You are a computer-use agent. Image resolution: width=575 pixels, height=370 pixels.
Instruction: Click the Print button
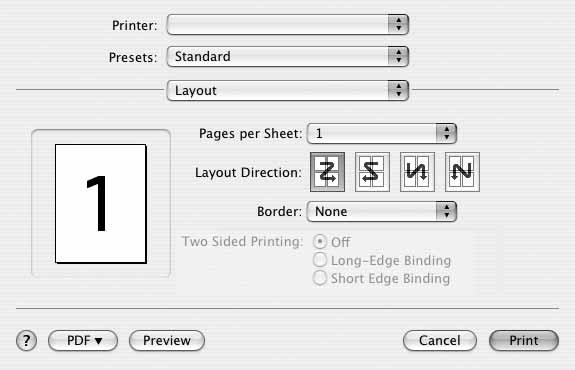click(x=524, y=341)
